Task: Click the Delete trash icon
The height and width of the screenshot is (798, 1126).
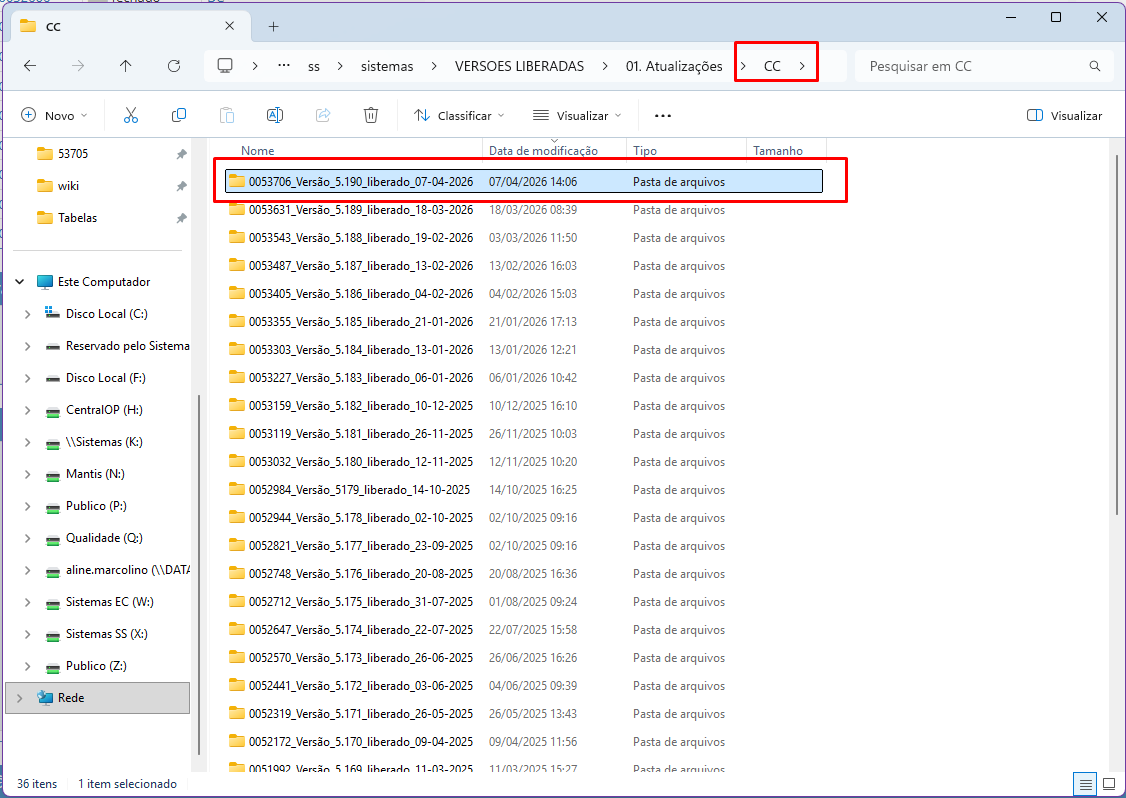Action: (371, 115)
